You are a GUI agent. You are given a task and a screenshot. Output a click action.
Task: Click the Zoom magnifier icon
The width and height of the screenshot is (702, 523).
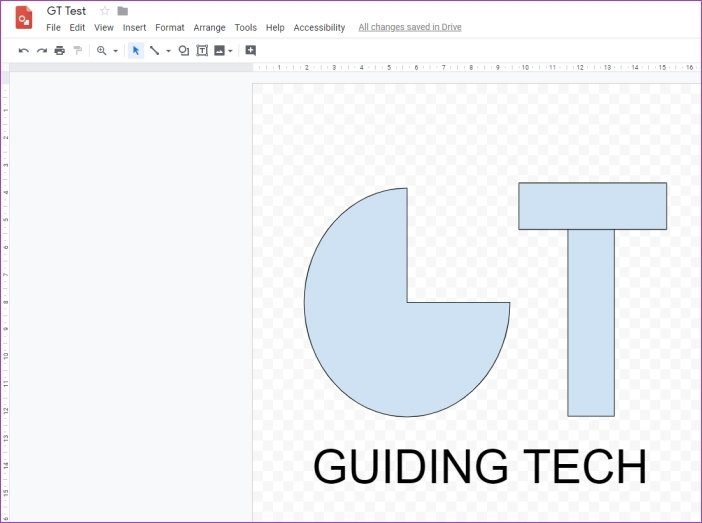click(x=102, y=51)
